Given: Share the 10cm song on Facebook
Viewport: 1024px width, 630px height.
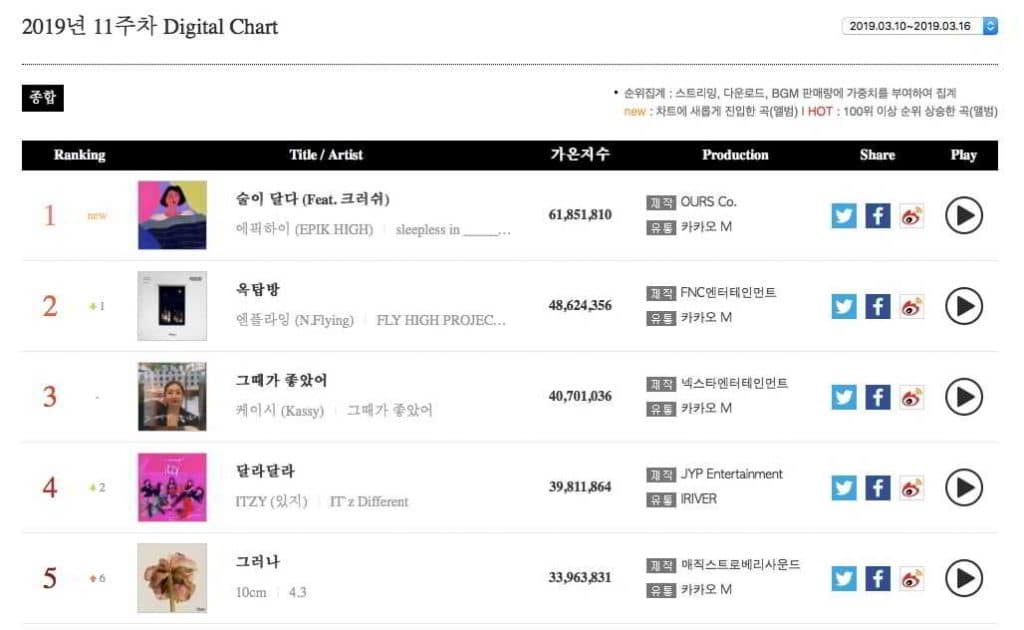Looking at the screenshot, I should pos(878,578).
